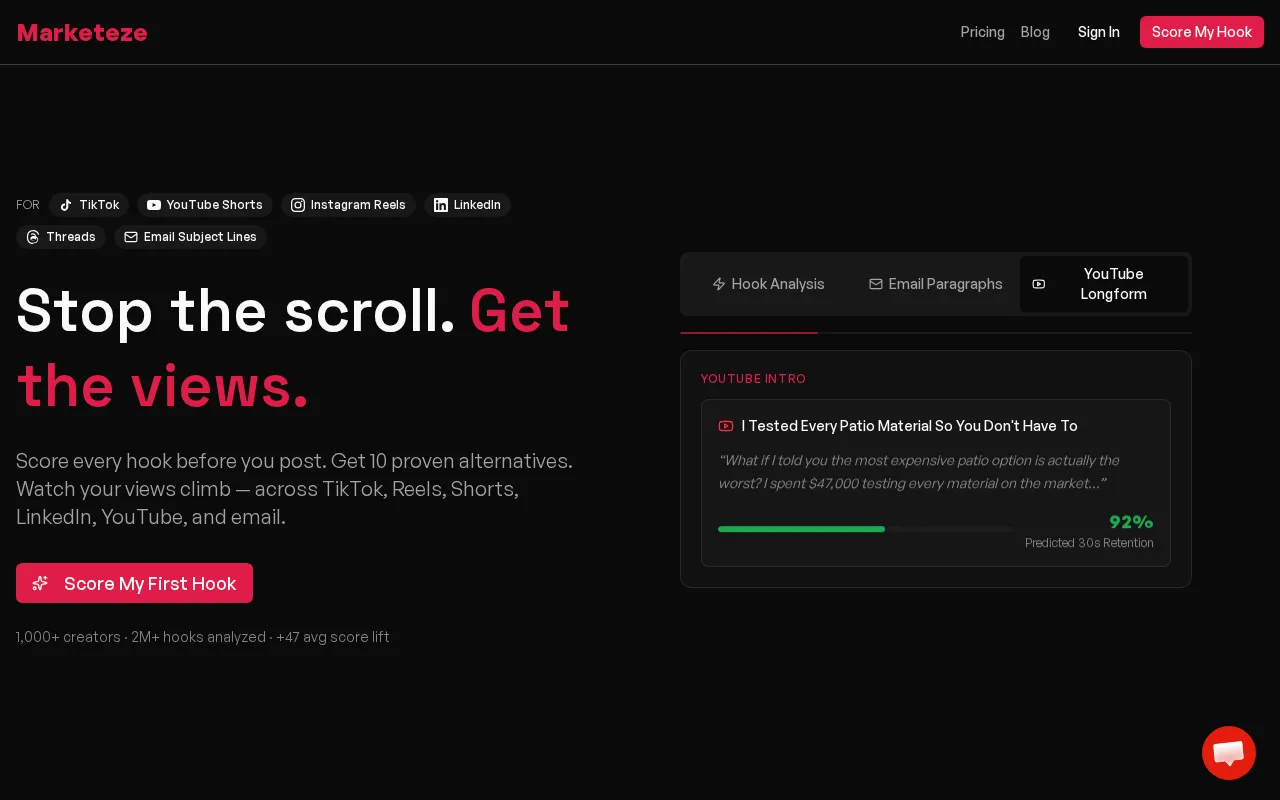Click Sign In in the header
The width and height of the screenshot is (1280, 800).
[x=1098, y=32]
